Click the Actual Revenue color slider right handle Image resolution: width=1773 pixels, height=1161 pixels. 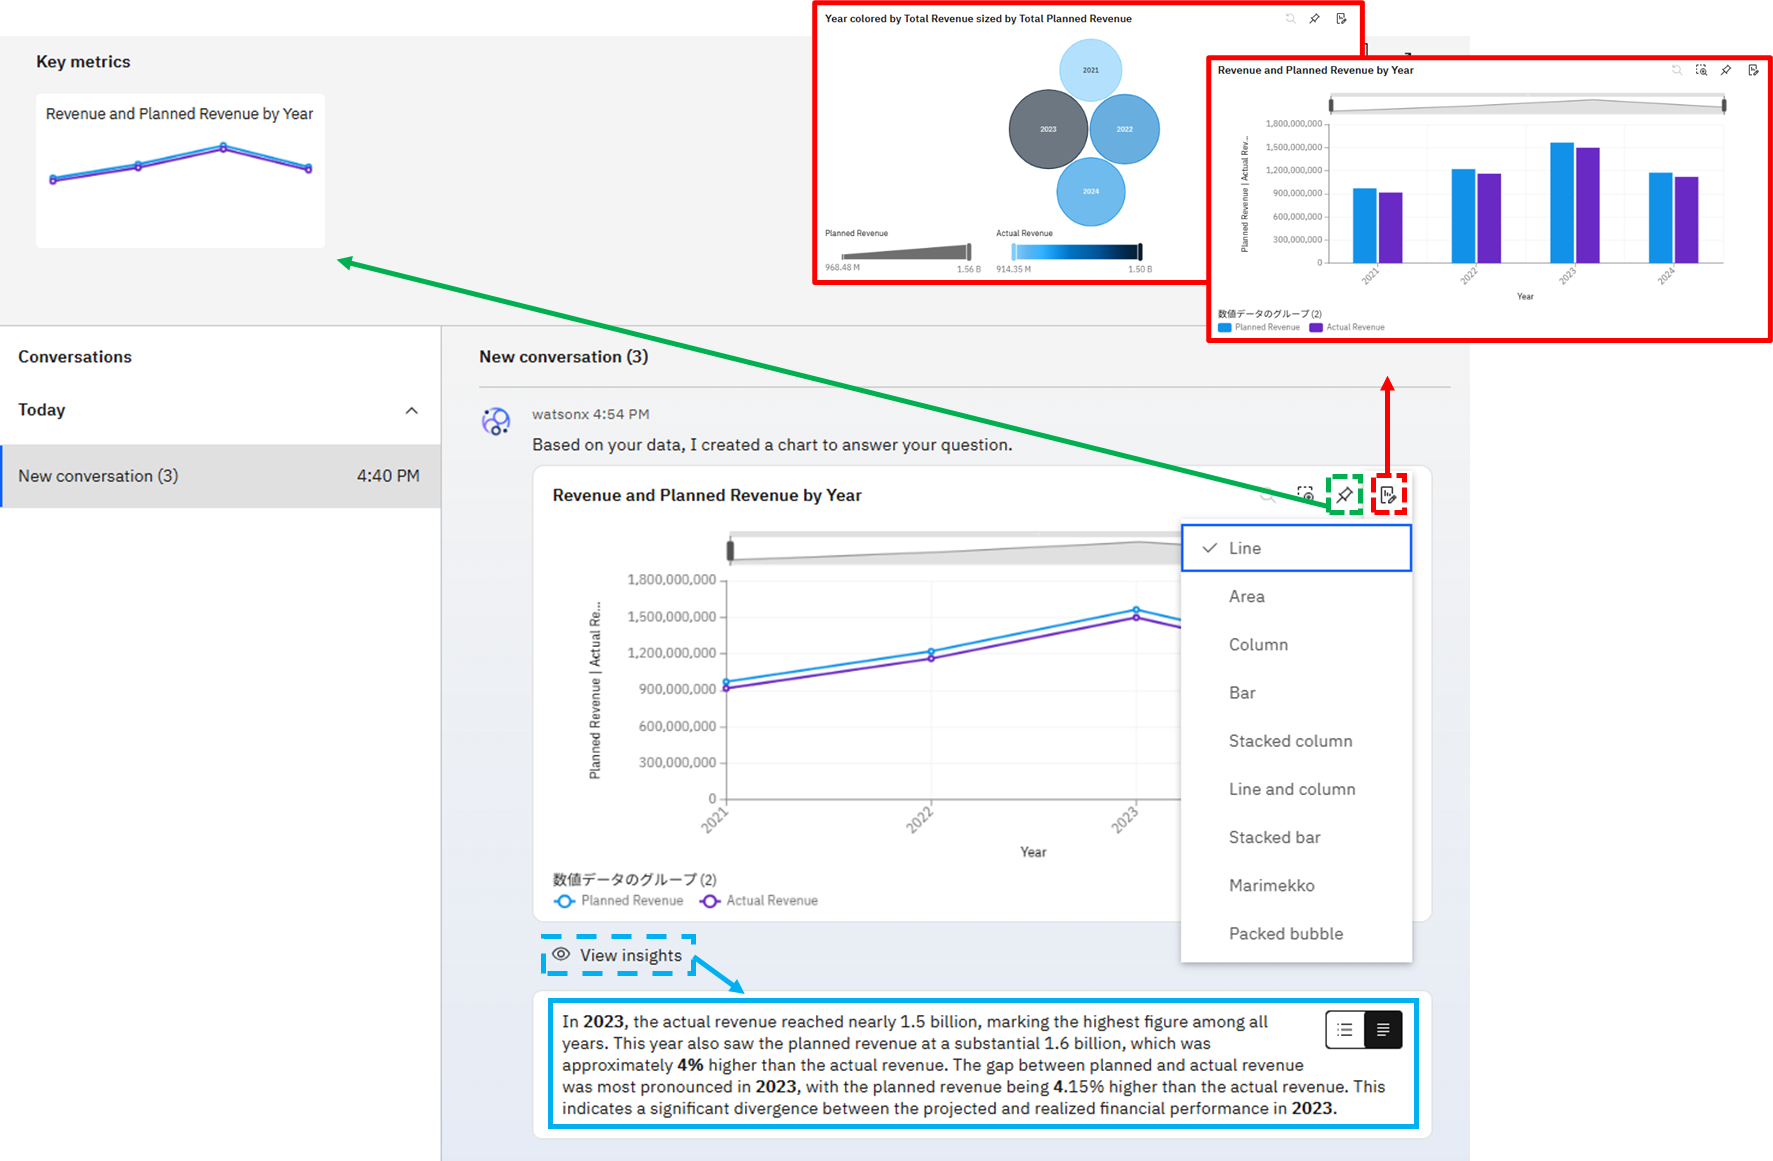click(1139, 252)
